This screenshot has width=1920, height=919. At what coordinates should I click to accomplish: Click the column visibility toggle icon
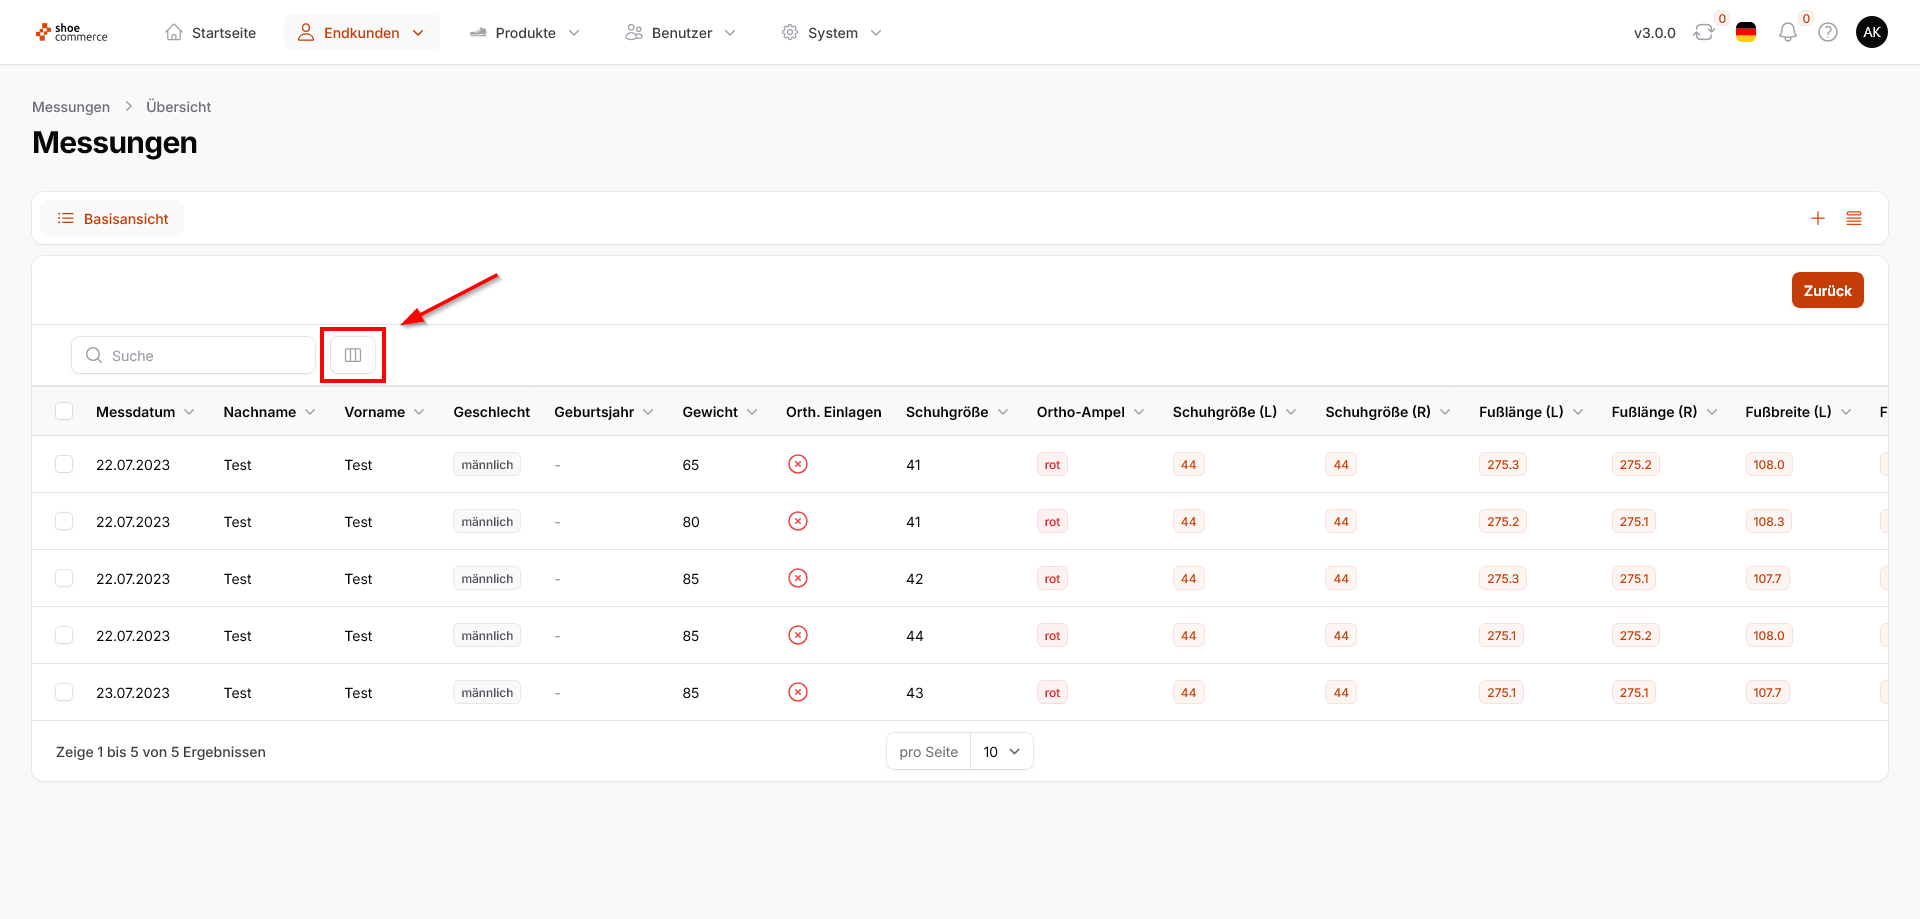click(353, 355)
